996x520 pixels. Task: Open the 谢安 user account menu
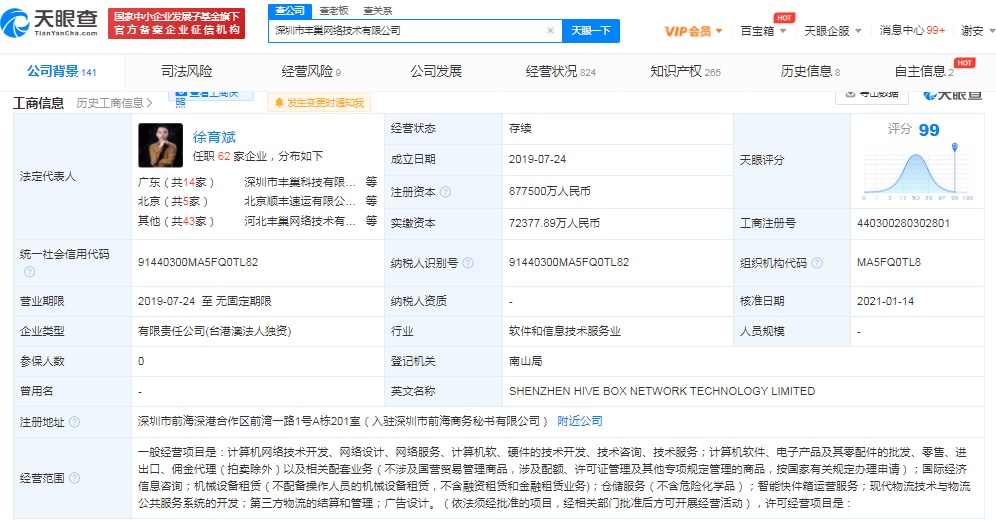(x=978, y=31)
